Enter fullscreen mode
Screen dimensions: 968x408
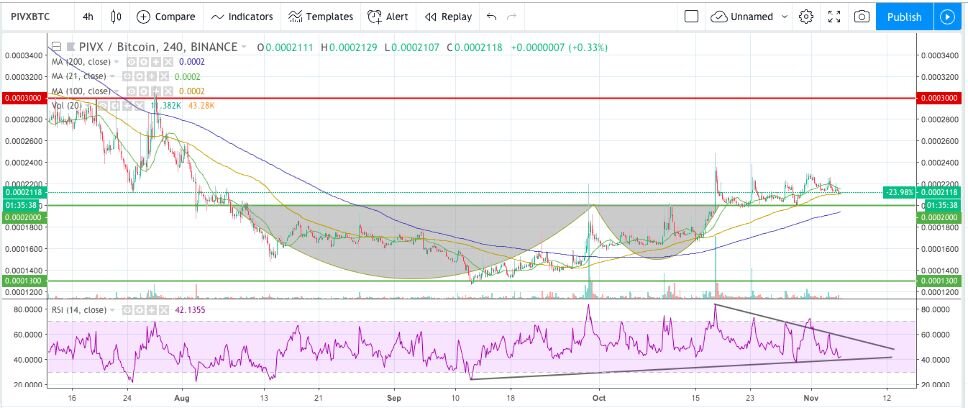coord(834,17)
